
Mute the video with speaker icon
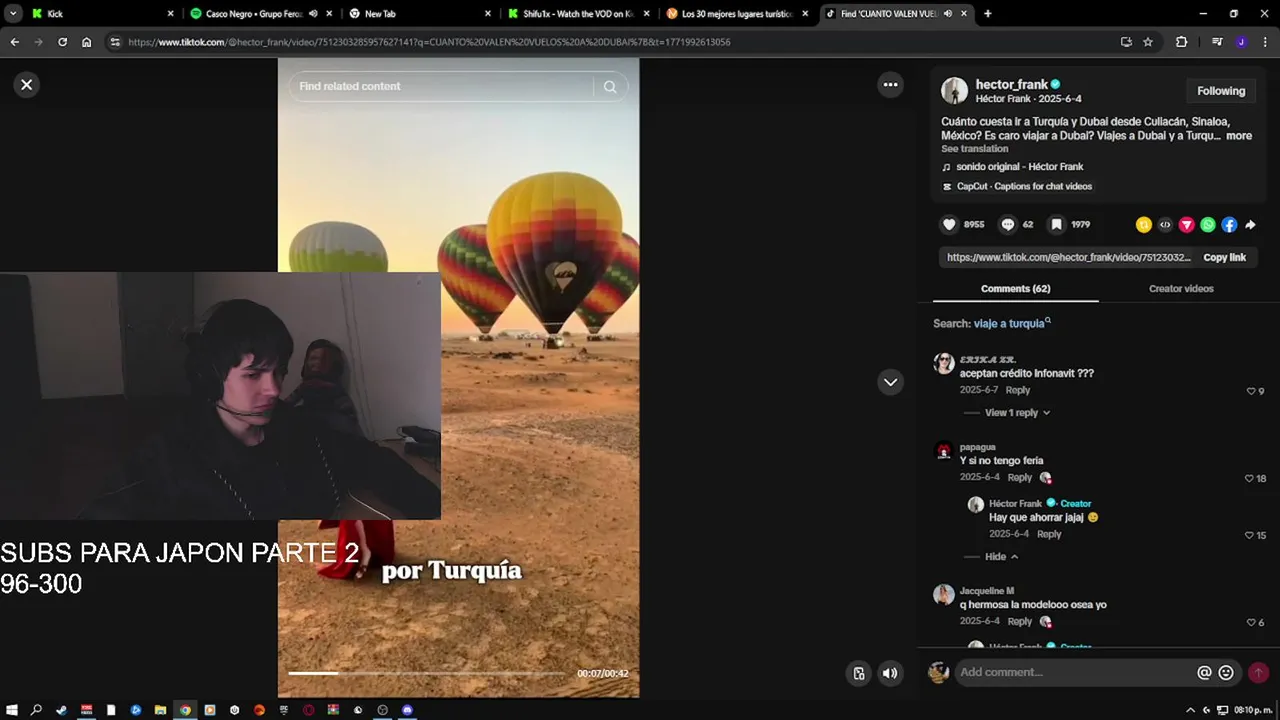point(889,674)
